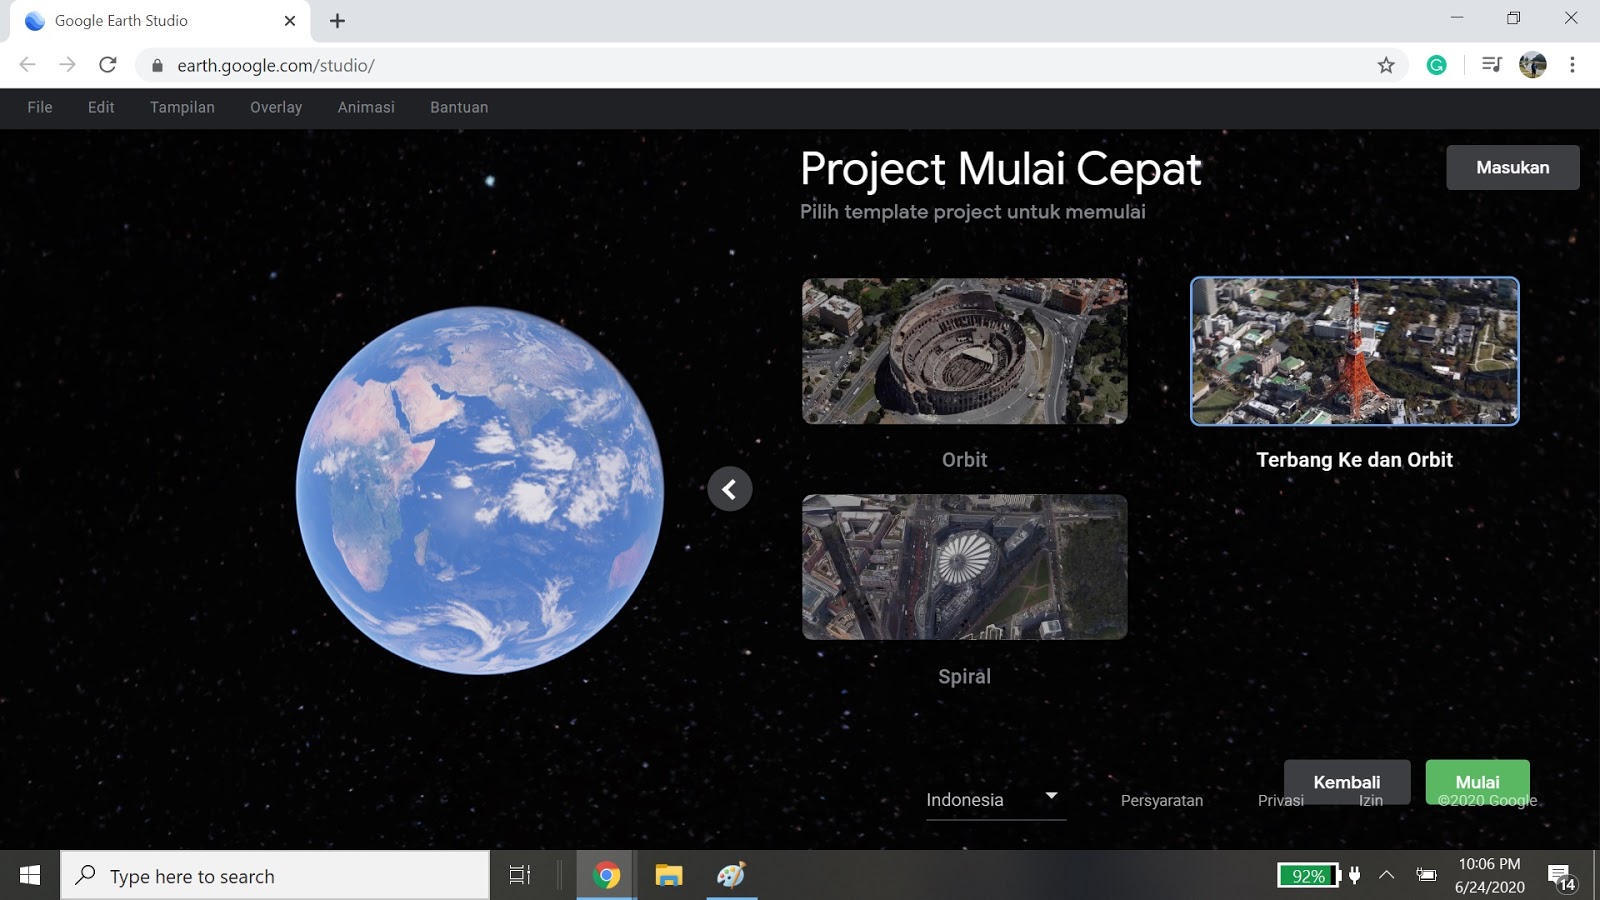Bookmark the page with the star icon
1600x900 pixels.
[1387, 65]
